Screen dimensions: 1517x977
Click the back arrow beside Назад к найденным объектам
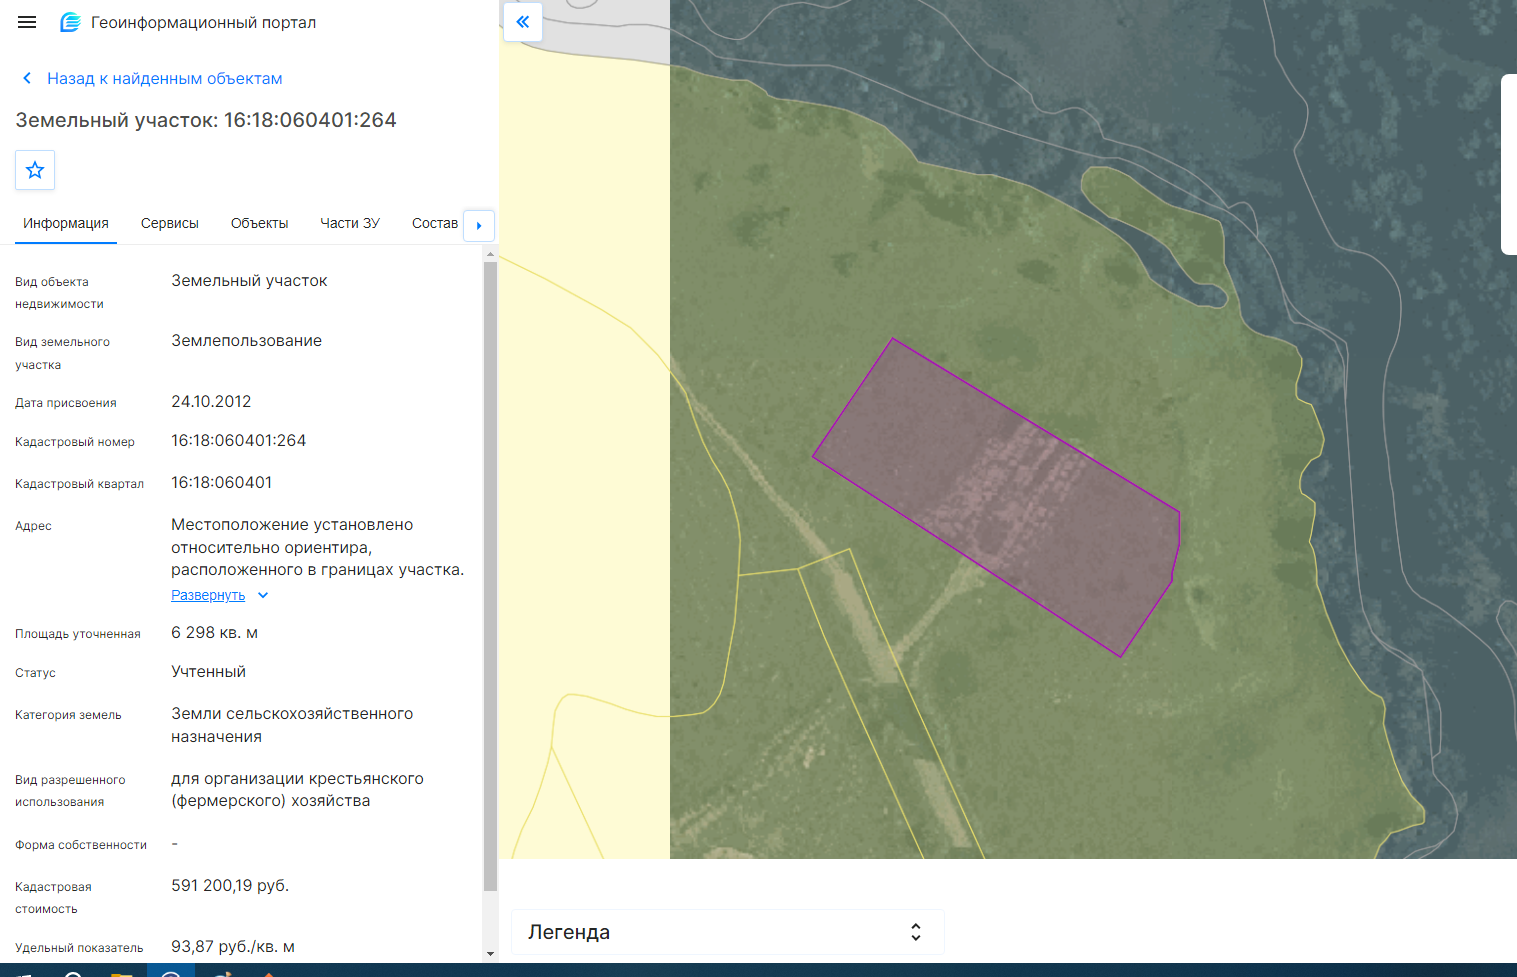[27, 78]
